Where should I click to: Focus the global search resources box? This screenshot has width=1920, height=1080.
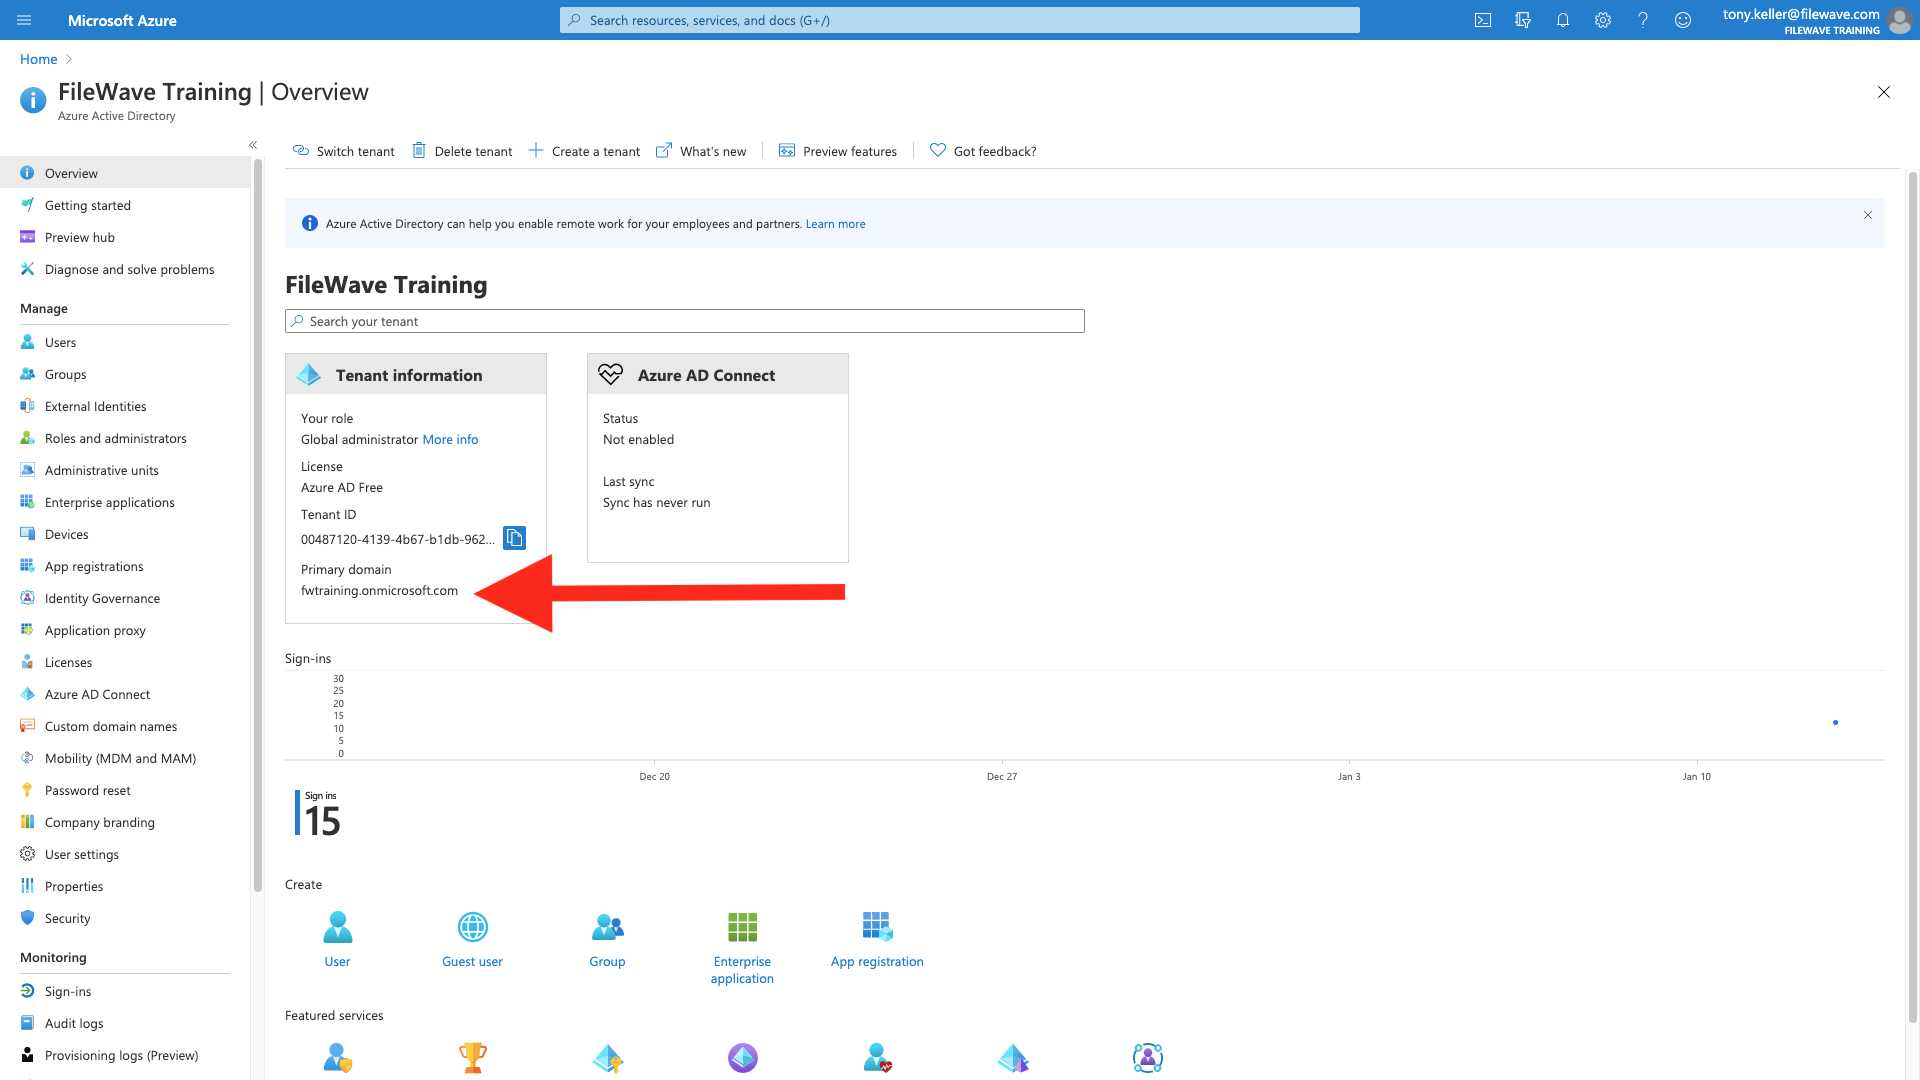pyautogui.click(x=960, y=20)
